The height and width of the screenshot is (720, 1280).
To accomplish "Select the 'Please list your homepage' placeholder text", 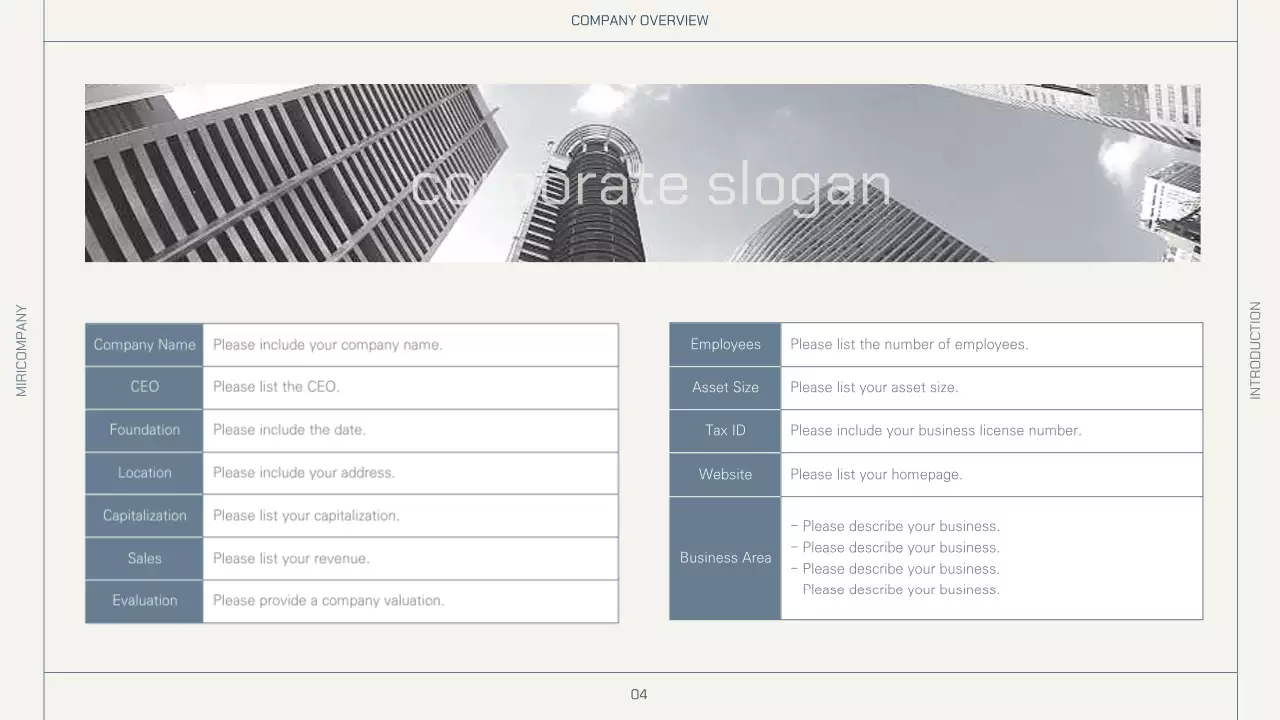I will coord(876,474).
